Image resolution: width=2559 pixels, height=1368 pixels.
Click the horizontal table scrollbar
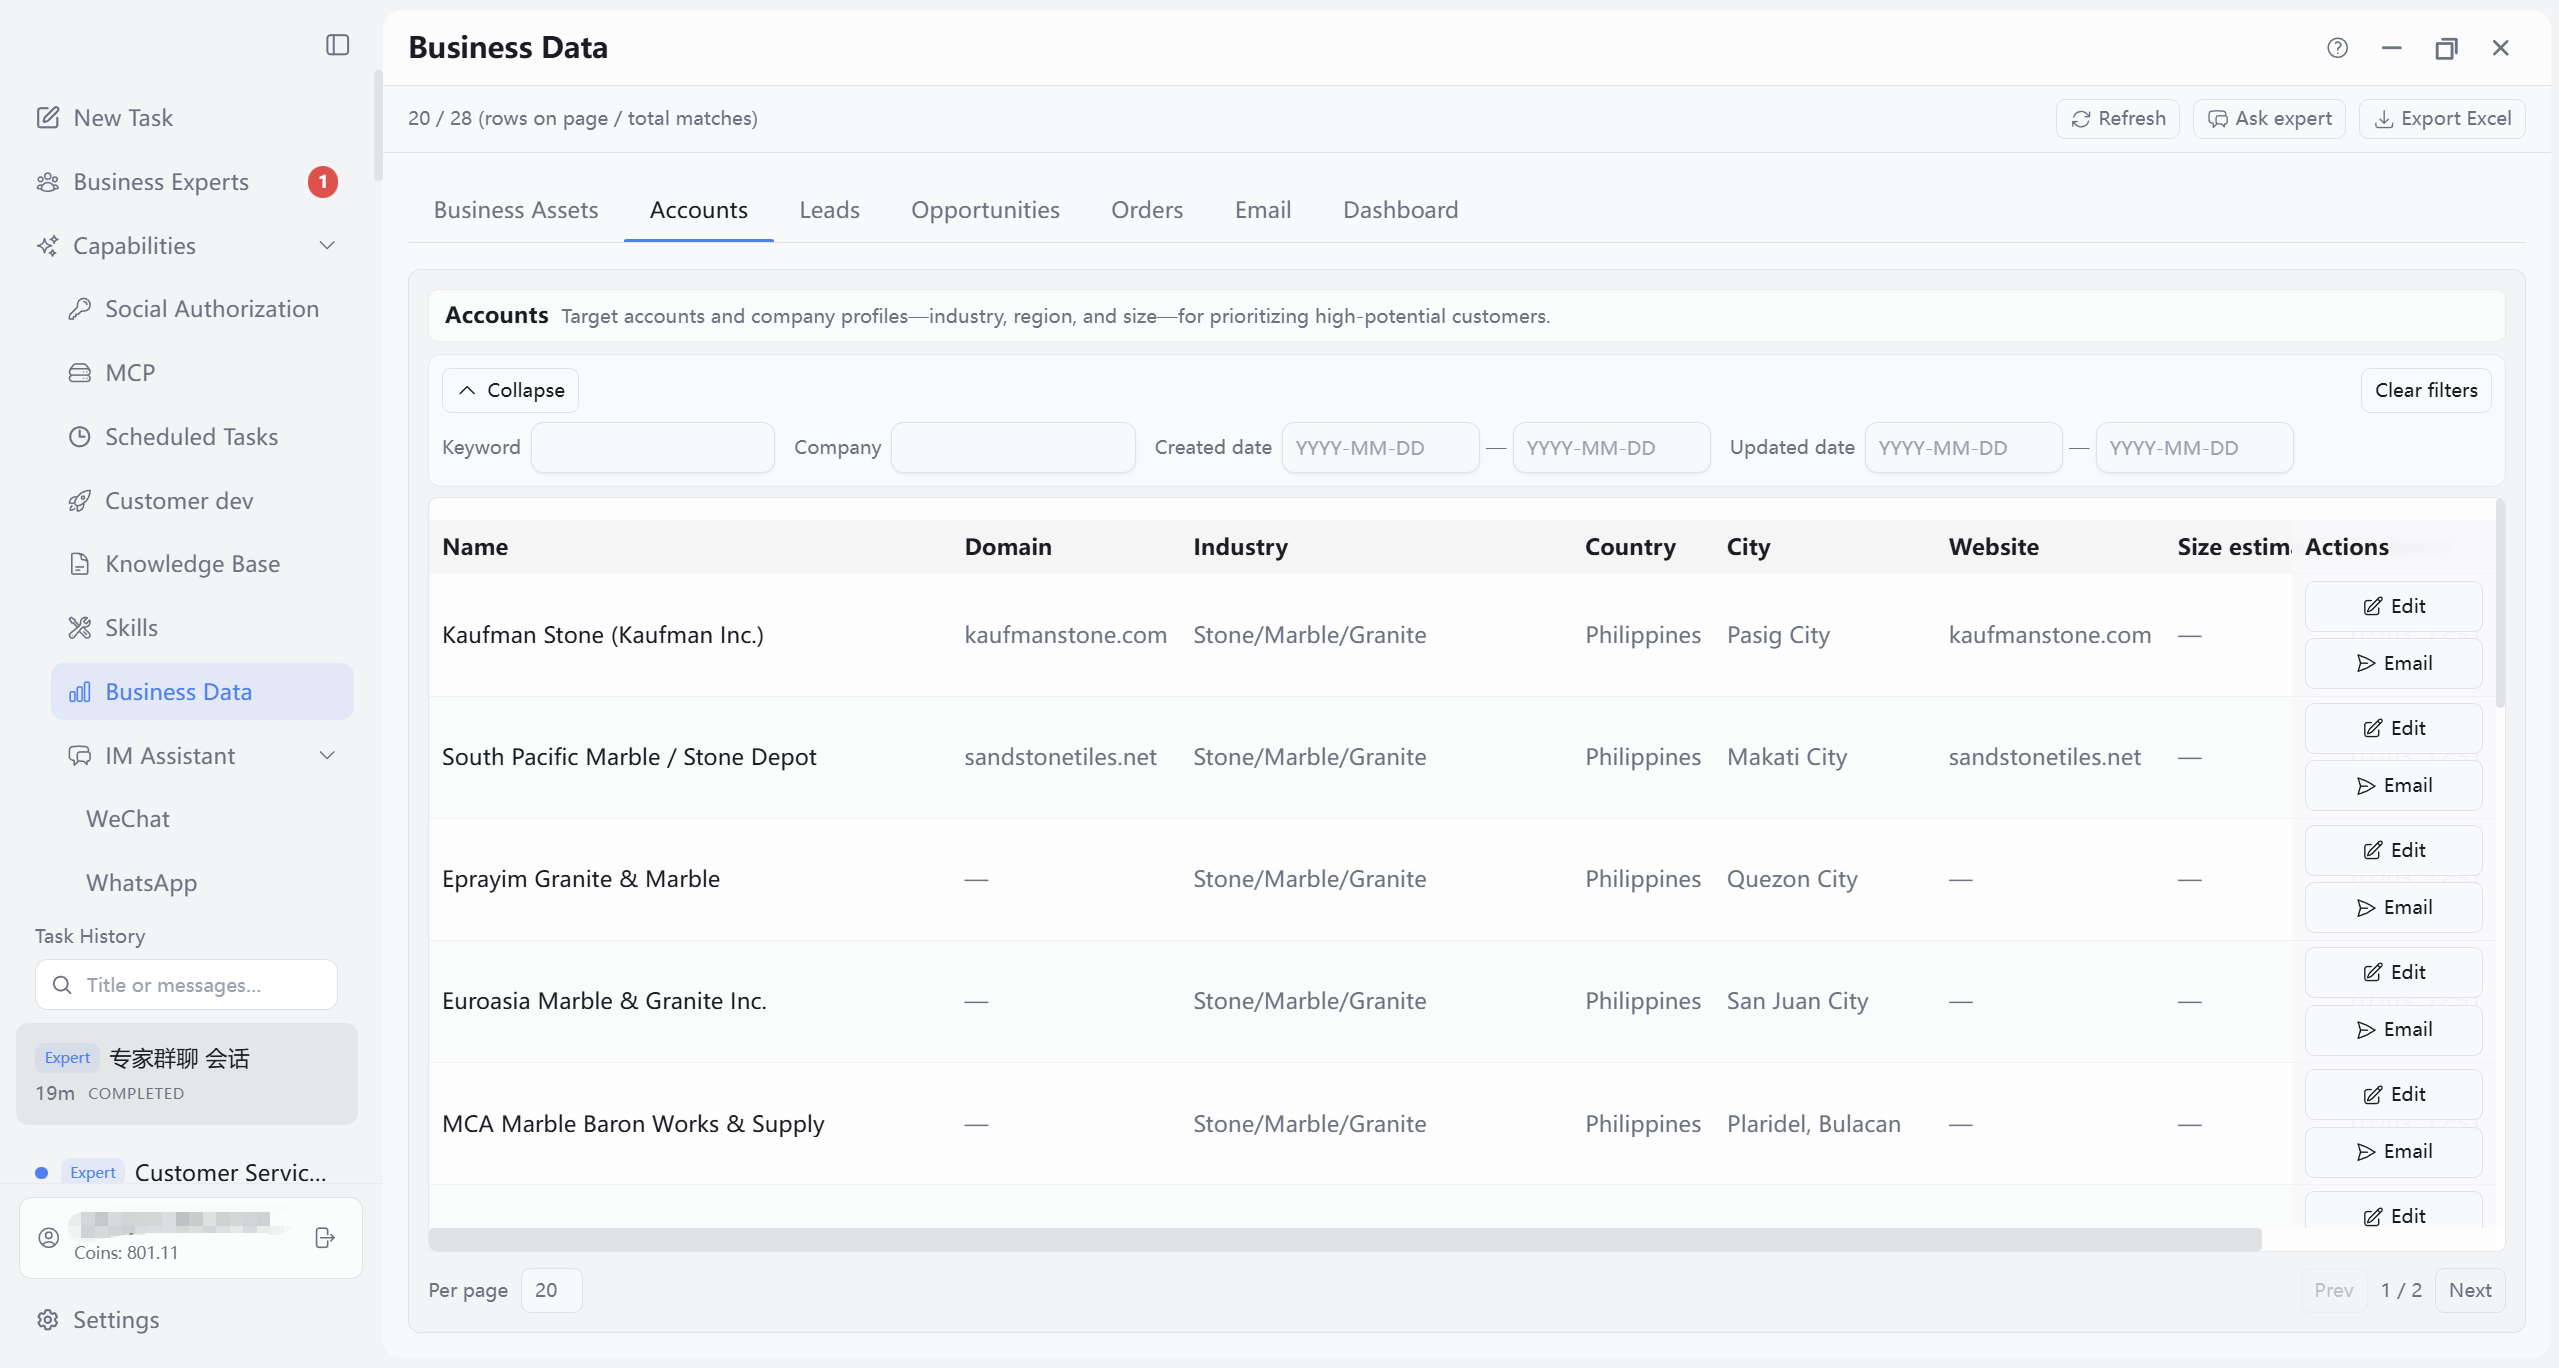click(x=1345, y=1240)
